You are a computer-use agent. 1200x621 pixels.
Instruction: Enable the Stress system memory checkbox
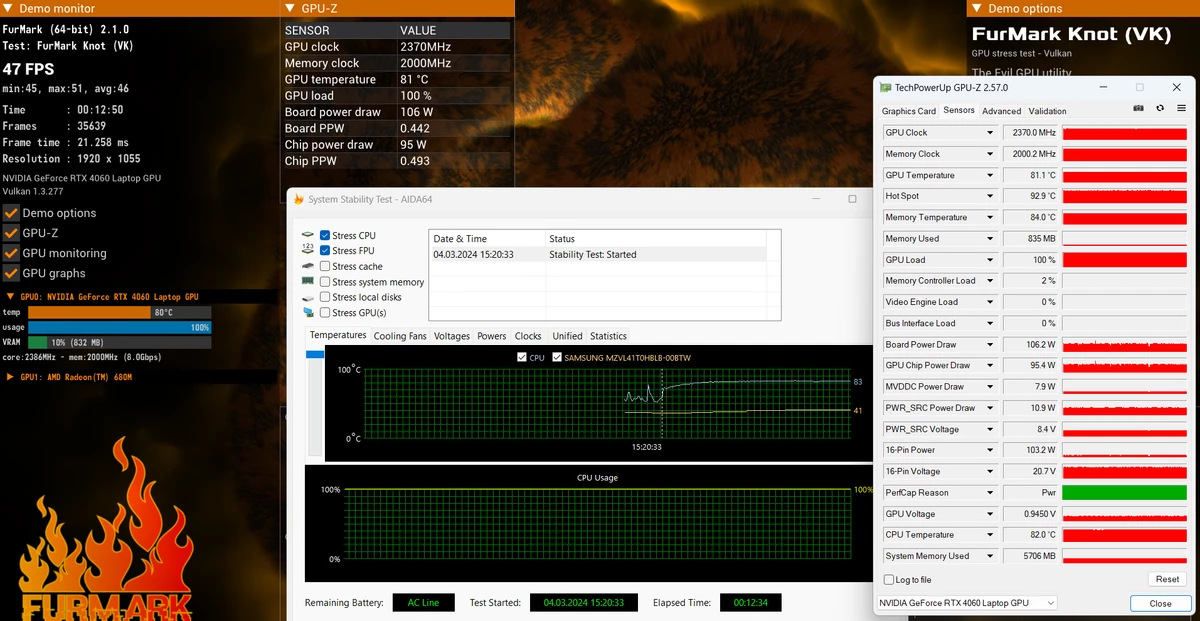point(325,282)
